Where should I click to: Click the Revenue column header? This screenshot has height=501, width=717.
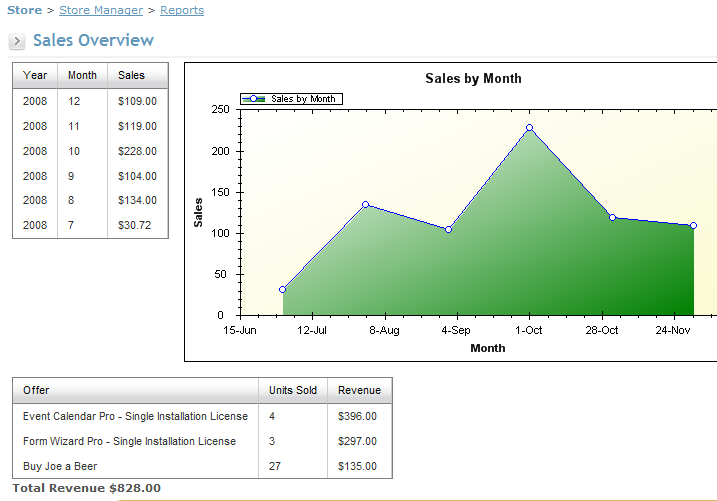pos(358,390)
